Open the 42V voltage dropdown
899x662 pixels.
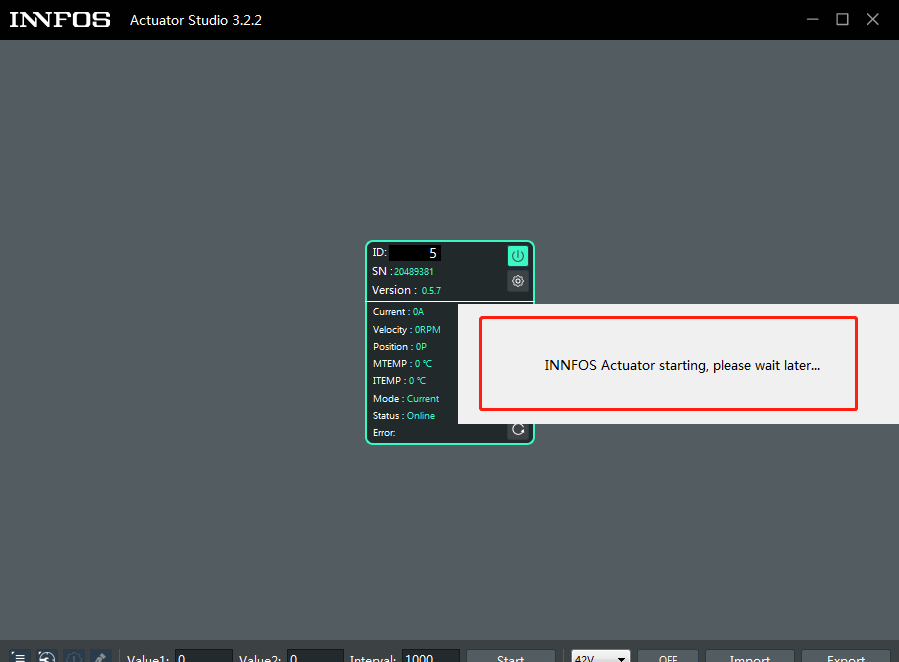(x=600, y=657)
